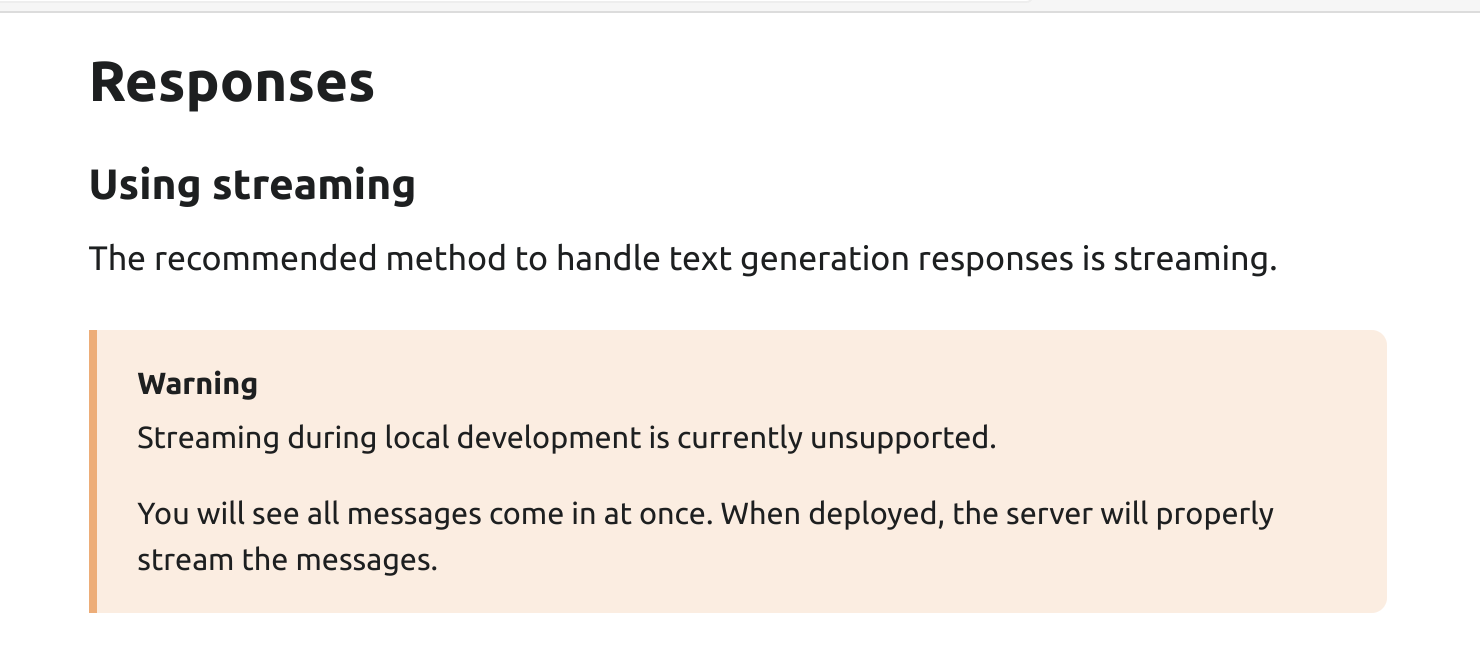The image size is (1480, 649).
Task: Click the line "Streaming during local development"
Action: (x=566, y=438)
